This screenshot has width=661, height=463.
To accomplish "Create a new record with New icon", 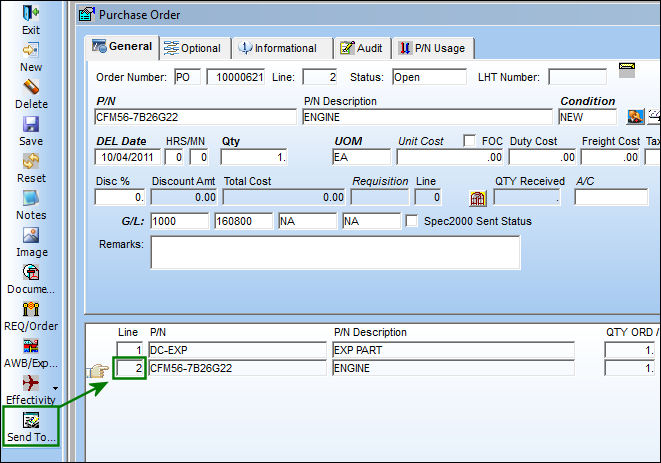I will [x=31, y=51].
